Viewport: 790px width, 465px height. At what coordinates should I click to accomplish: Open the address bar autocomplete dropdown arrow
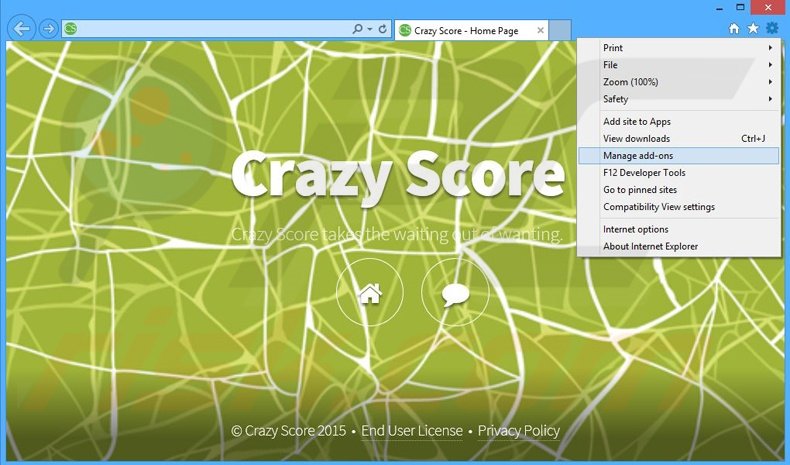[370, 29]
